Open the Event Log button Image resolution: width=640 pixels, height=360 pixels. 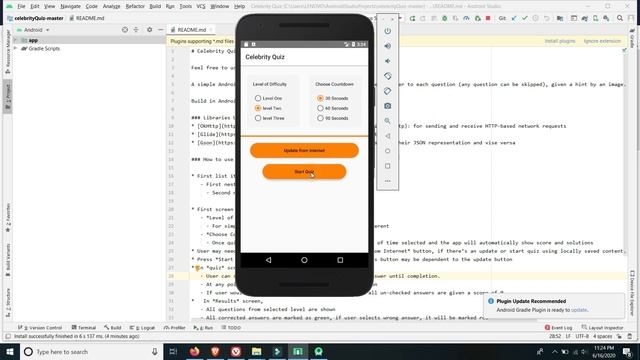558,327
